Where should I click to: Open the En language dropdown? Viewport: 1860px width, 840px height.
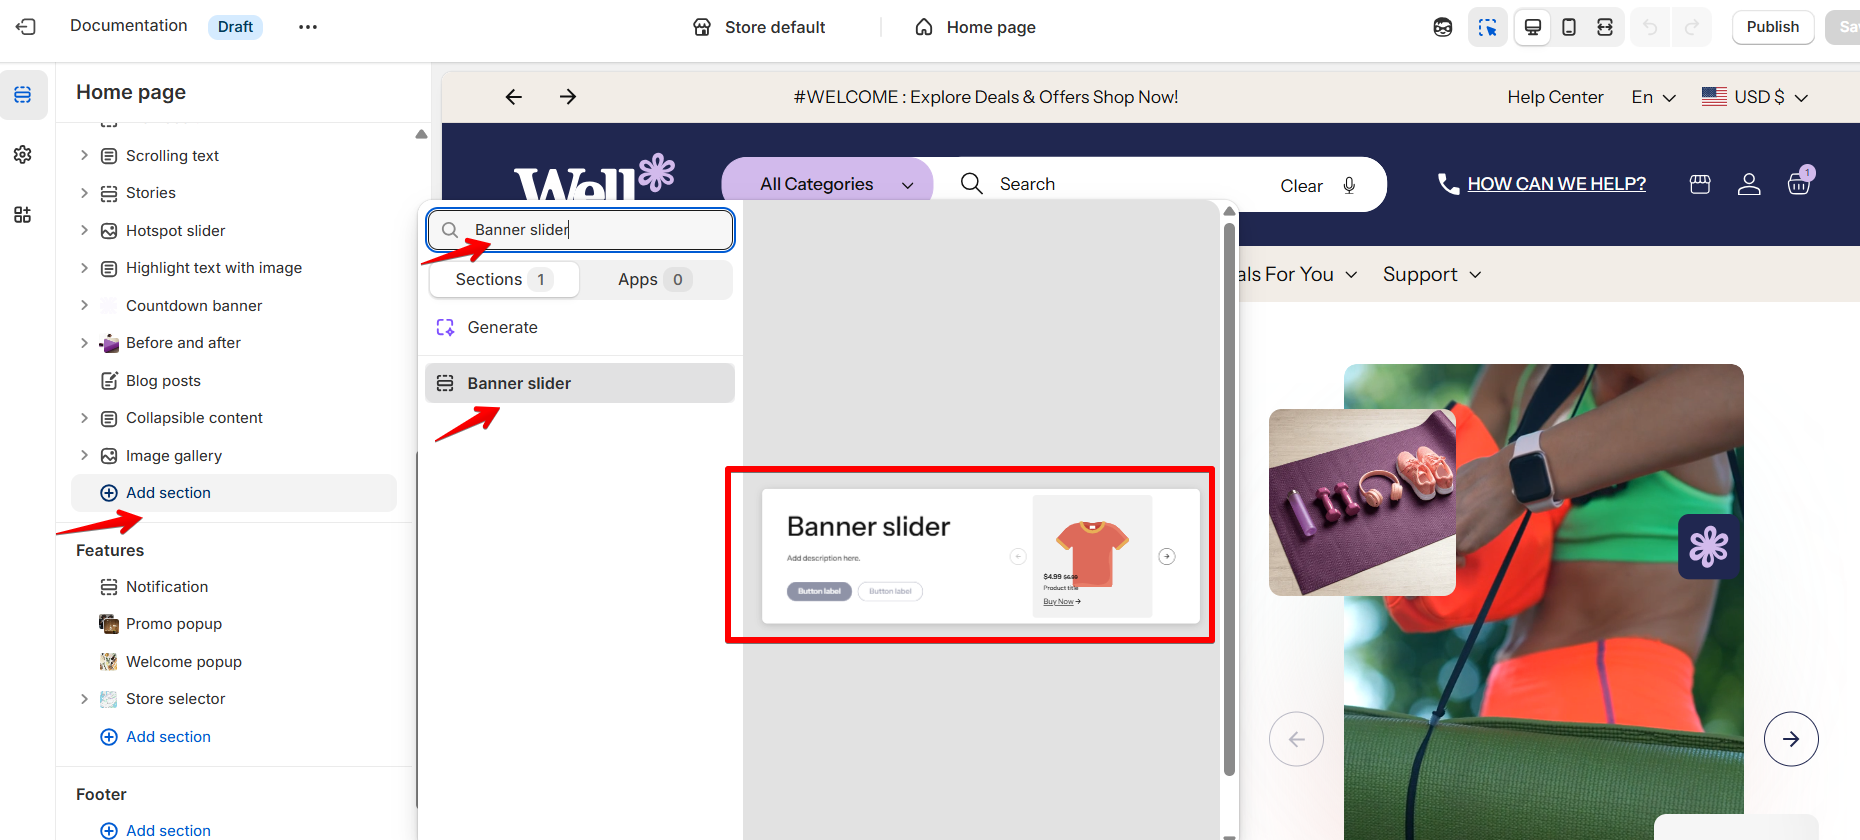coord(1653,97)
